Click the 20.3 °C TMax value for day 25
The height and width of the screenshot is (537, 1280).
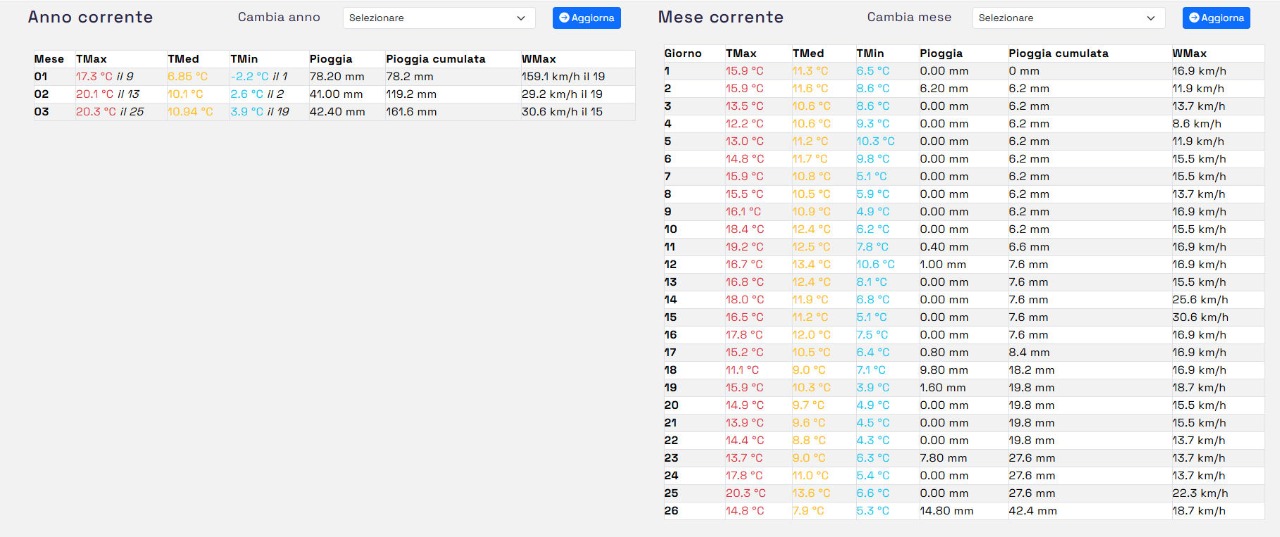click(745, 493)
